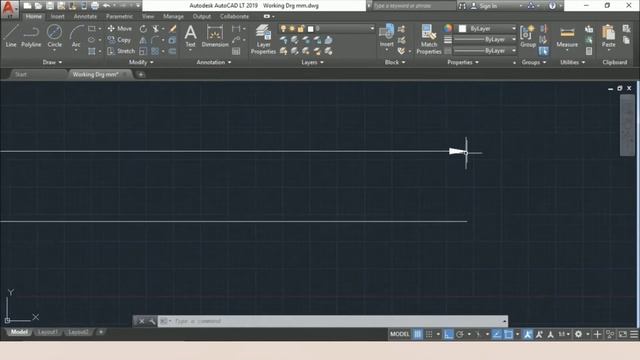Activate the Rotate tool icon

click(x=143, y=29)
